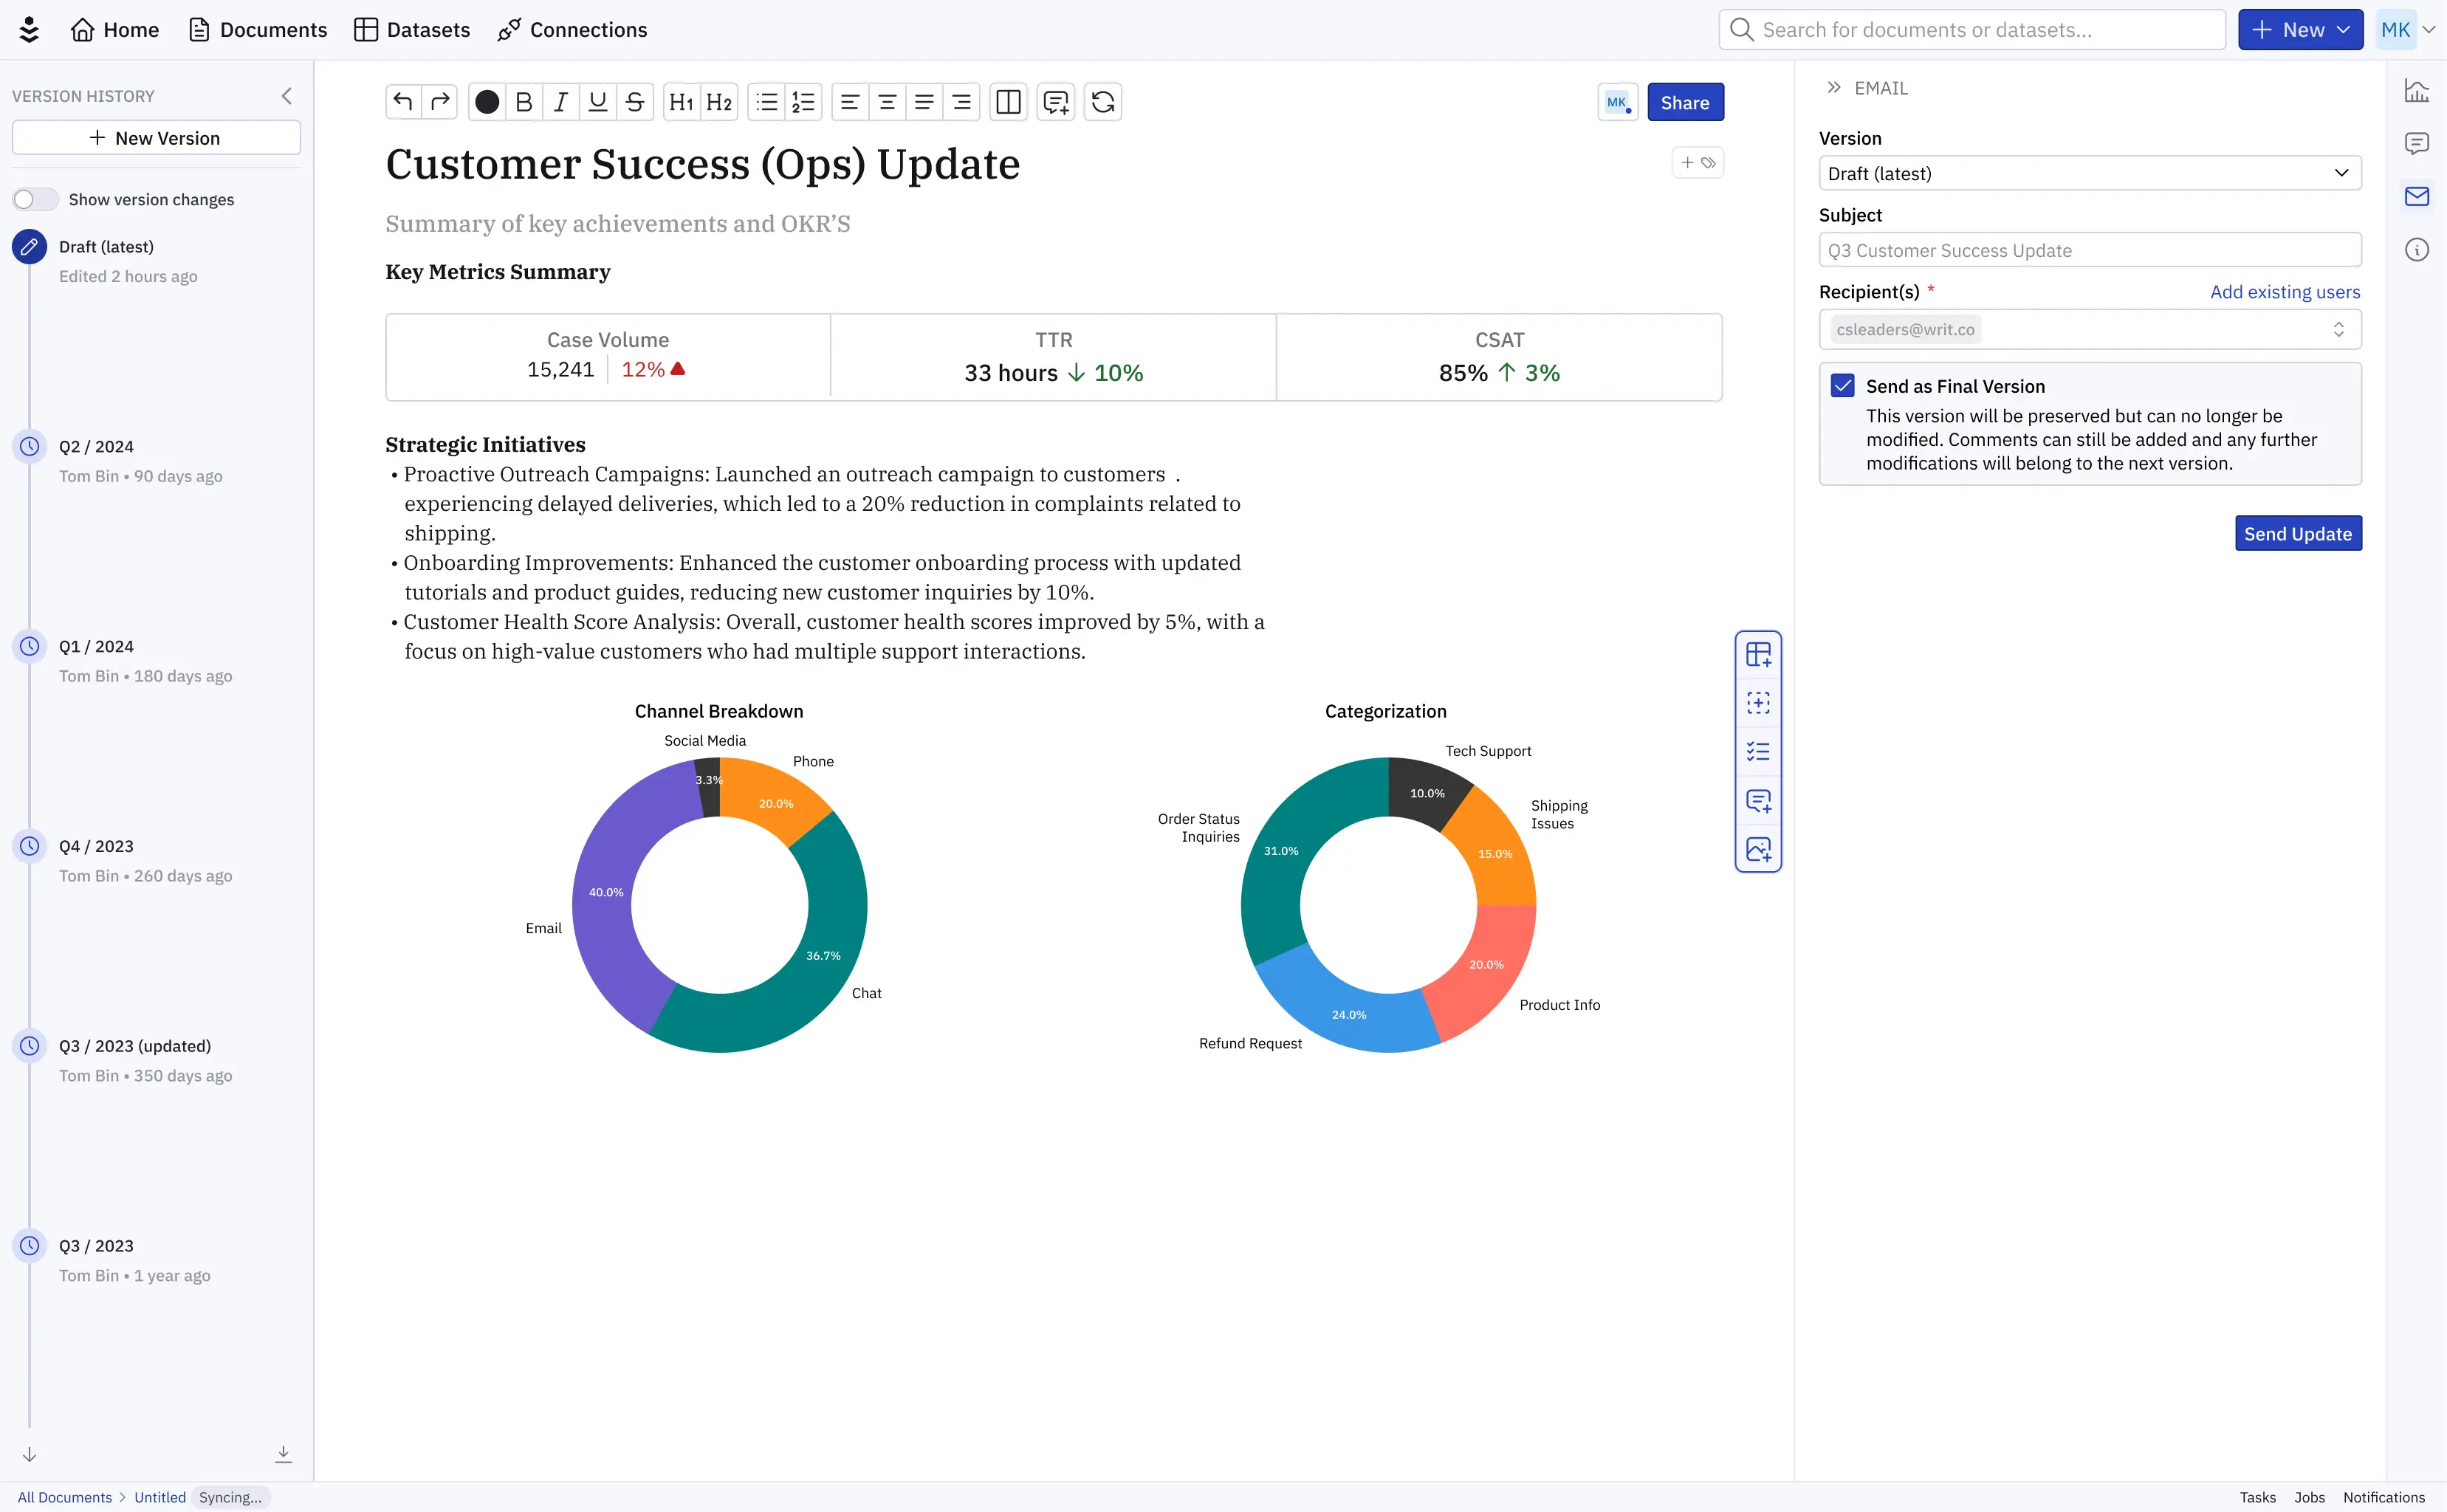2447x1512 pixels.
Task: Add a checklist from the floating toolbar
Action: [1758, 751]
